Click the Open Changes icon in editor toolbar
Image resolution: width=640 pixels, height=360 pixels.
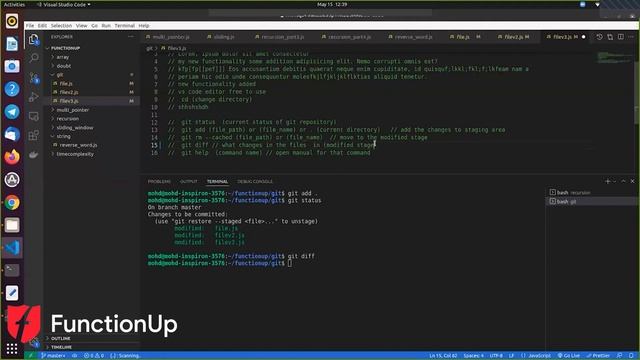tap(610, 37)
